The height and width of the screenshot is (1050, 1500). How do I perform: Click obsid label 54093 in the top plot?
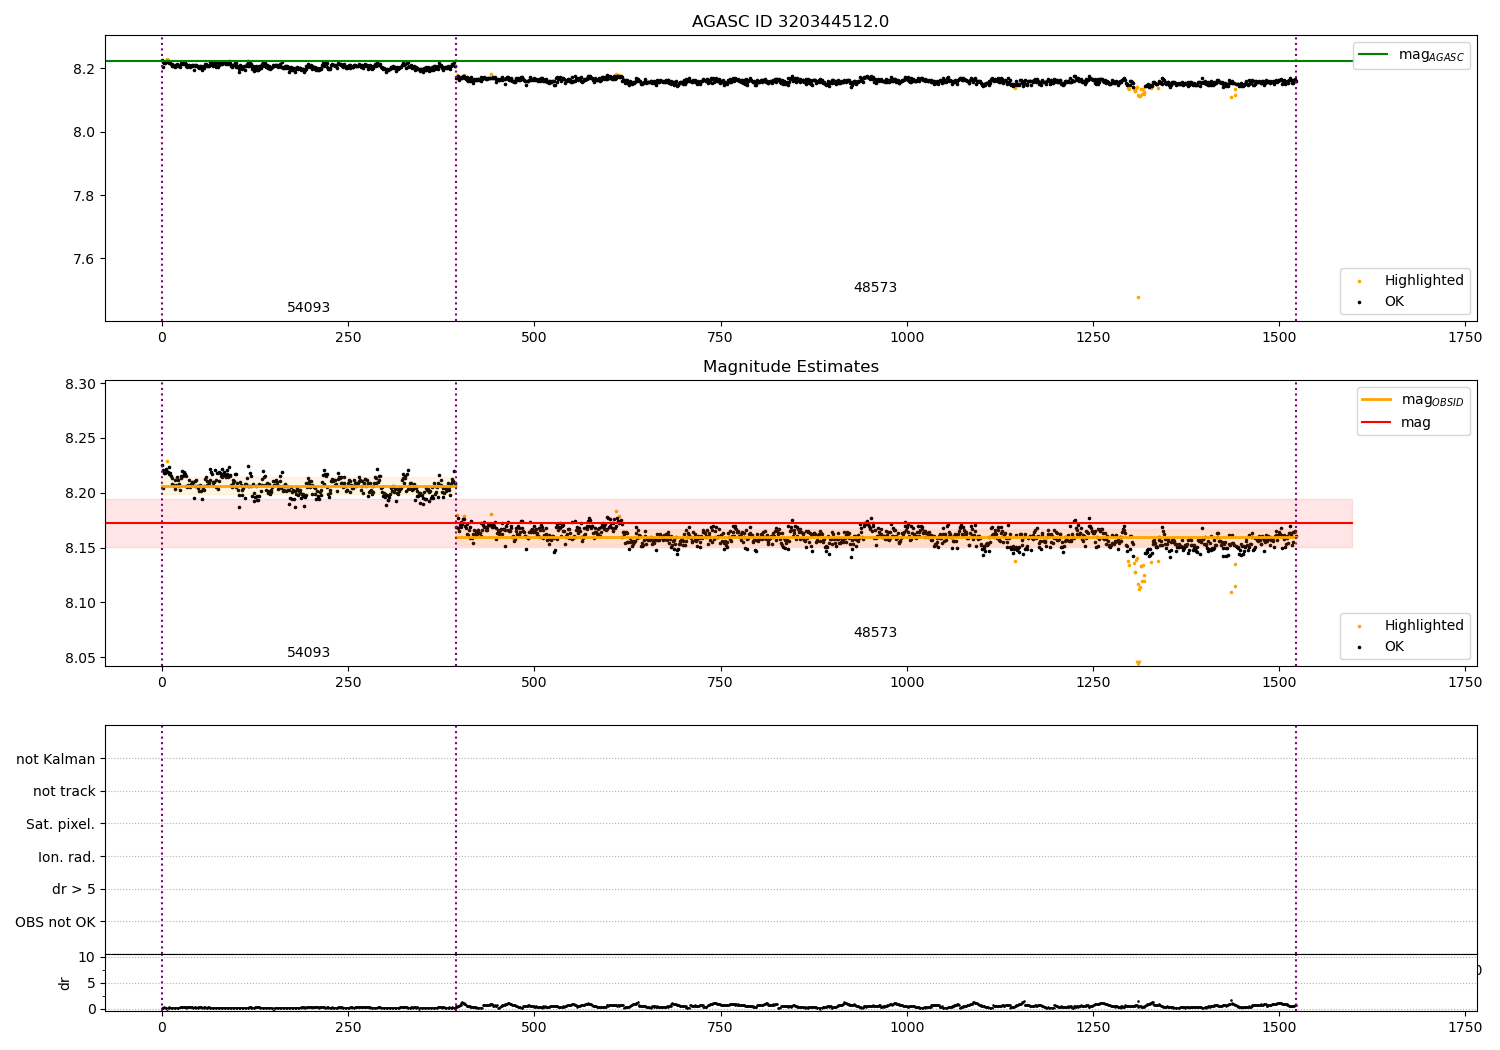(308, 308)
